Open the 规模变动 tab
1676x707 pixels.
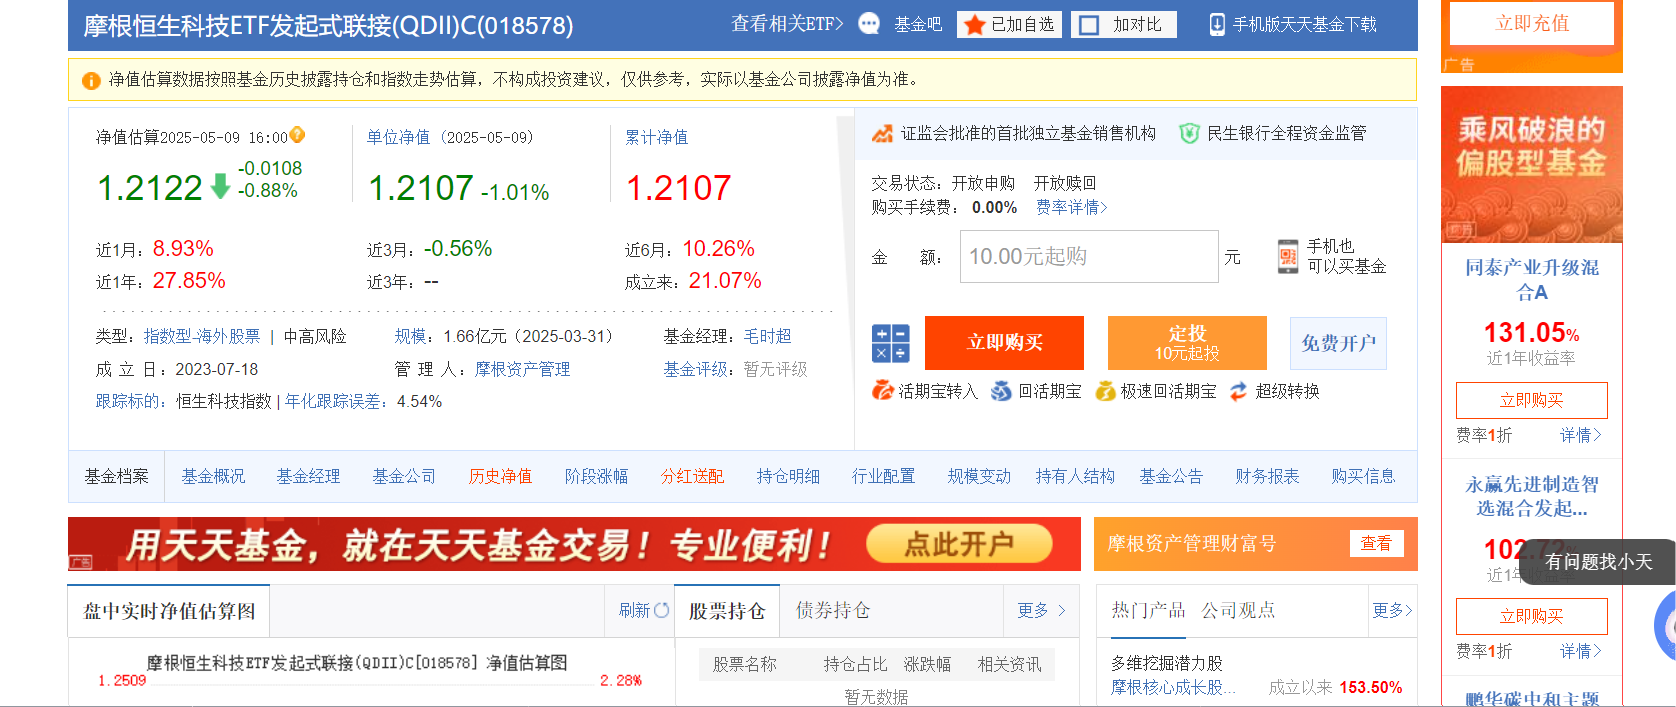tap(980, 476)
